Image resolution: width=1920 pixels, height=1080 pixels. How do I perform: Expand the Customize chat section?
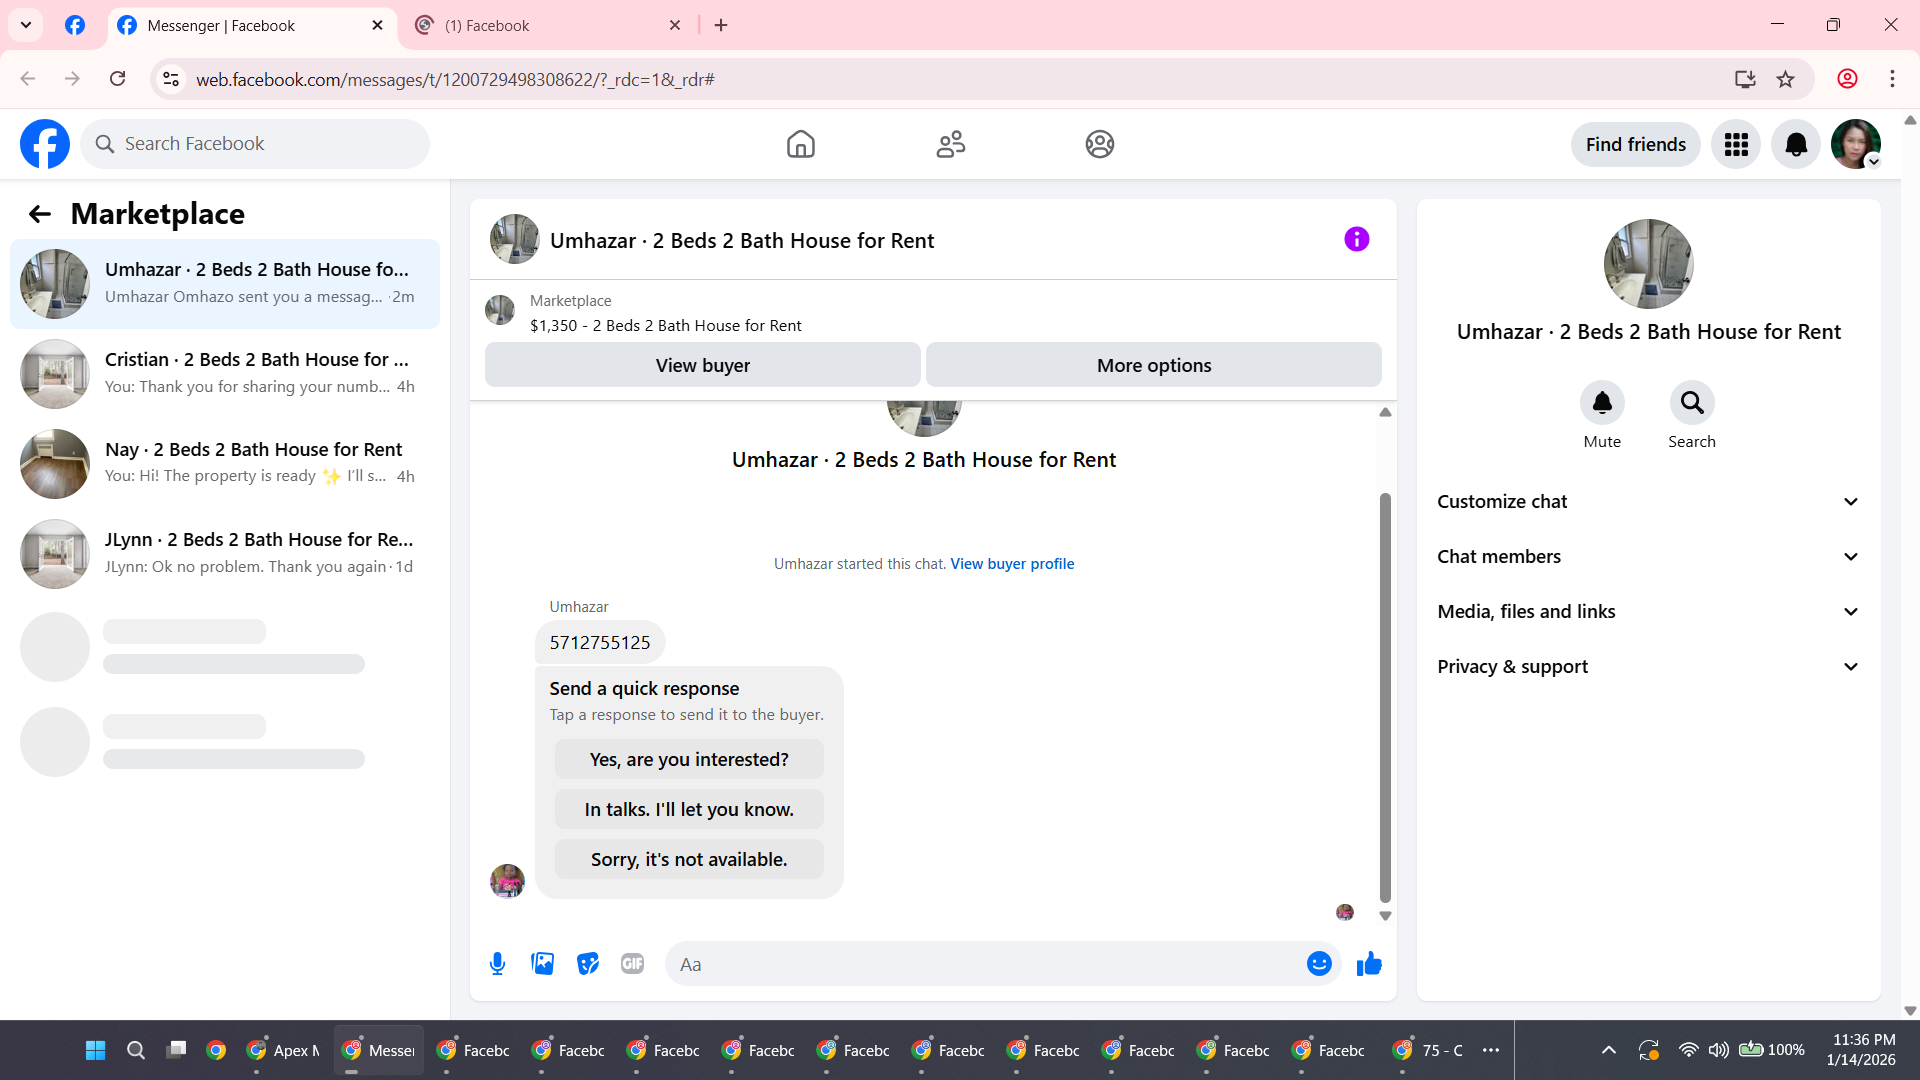tap(1648, 502)
